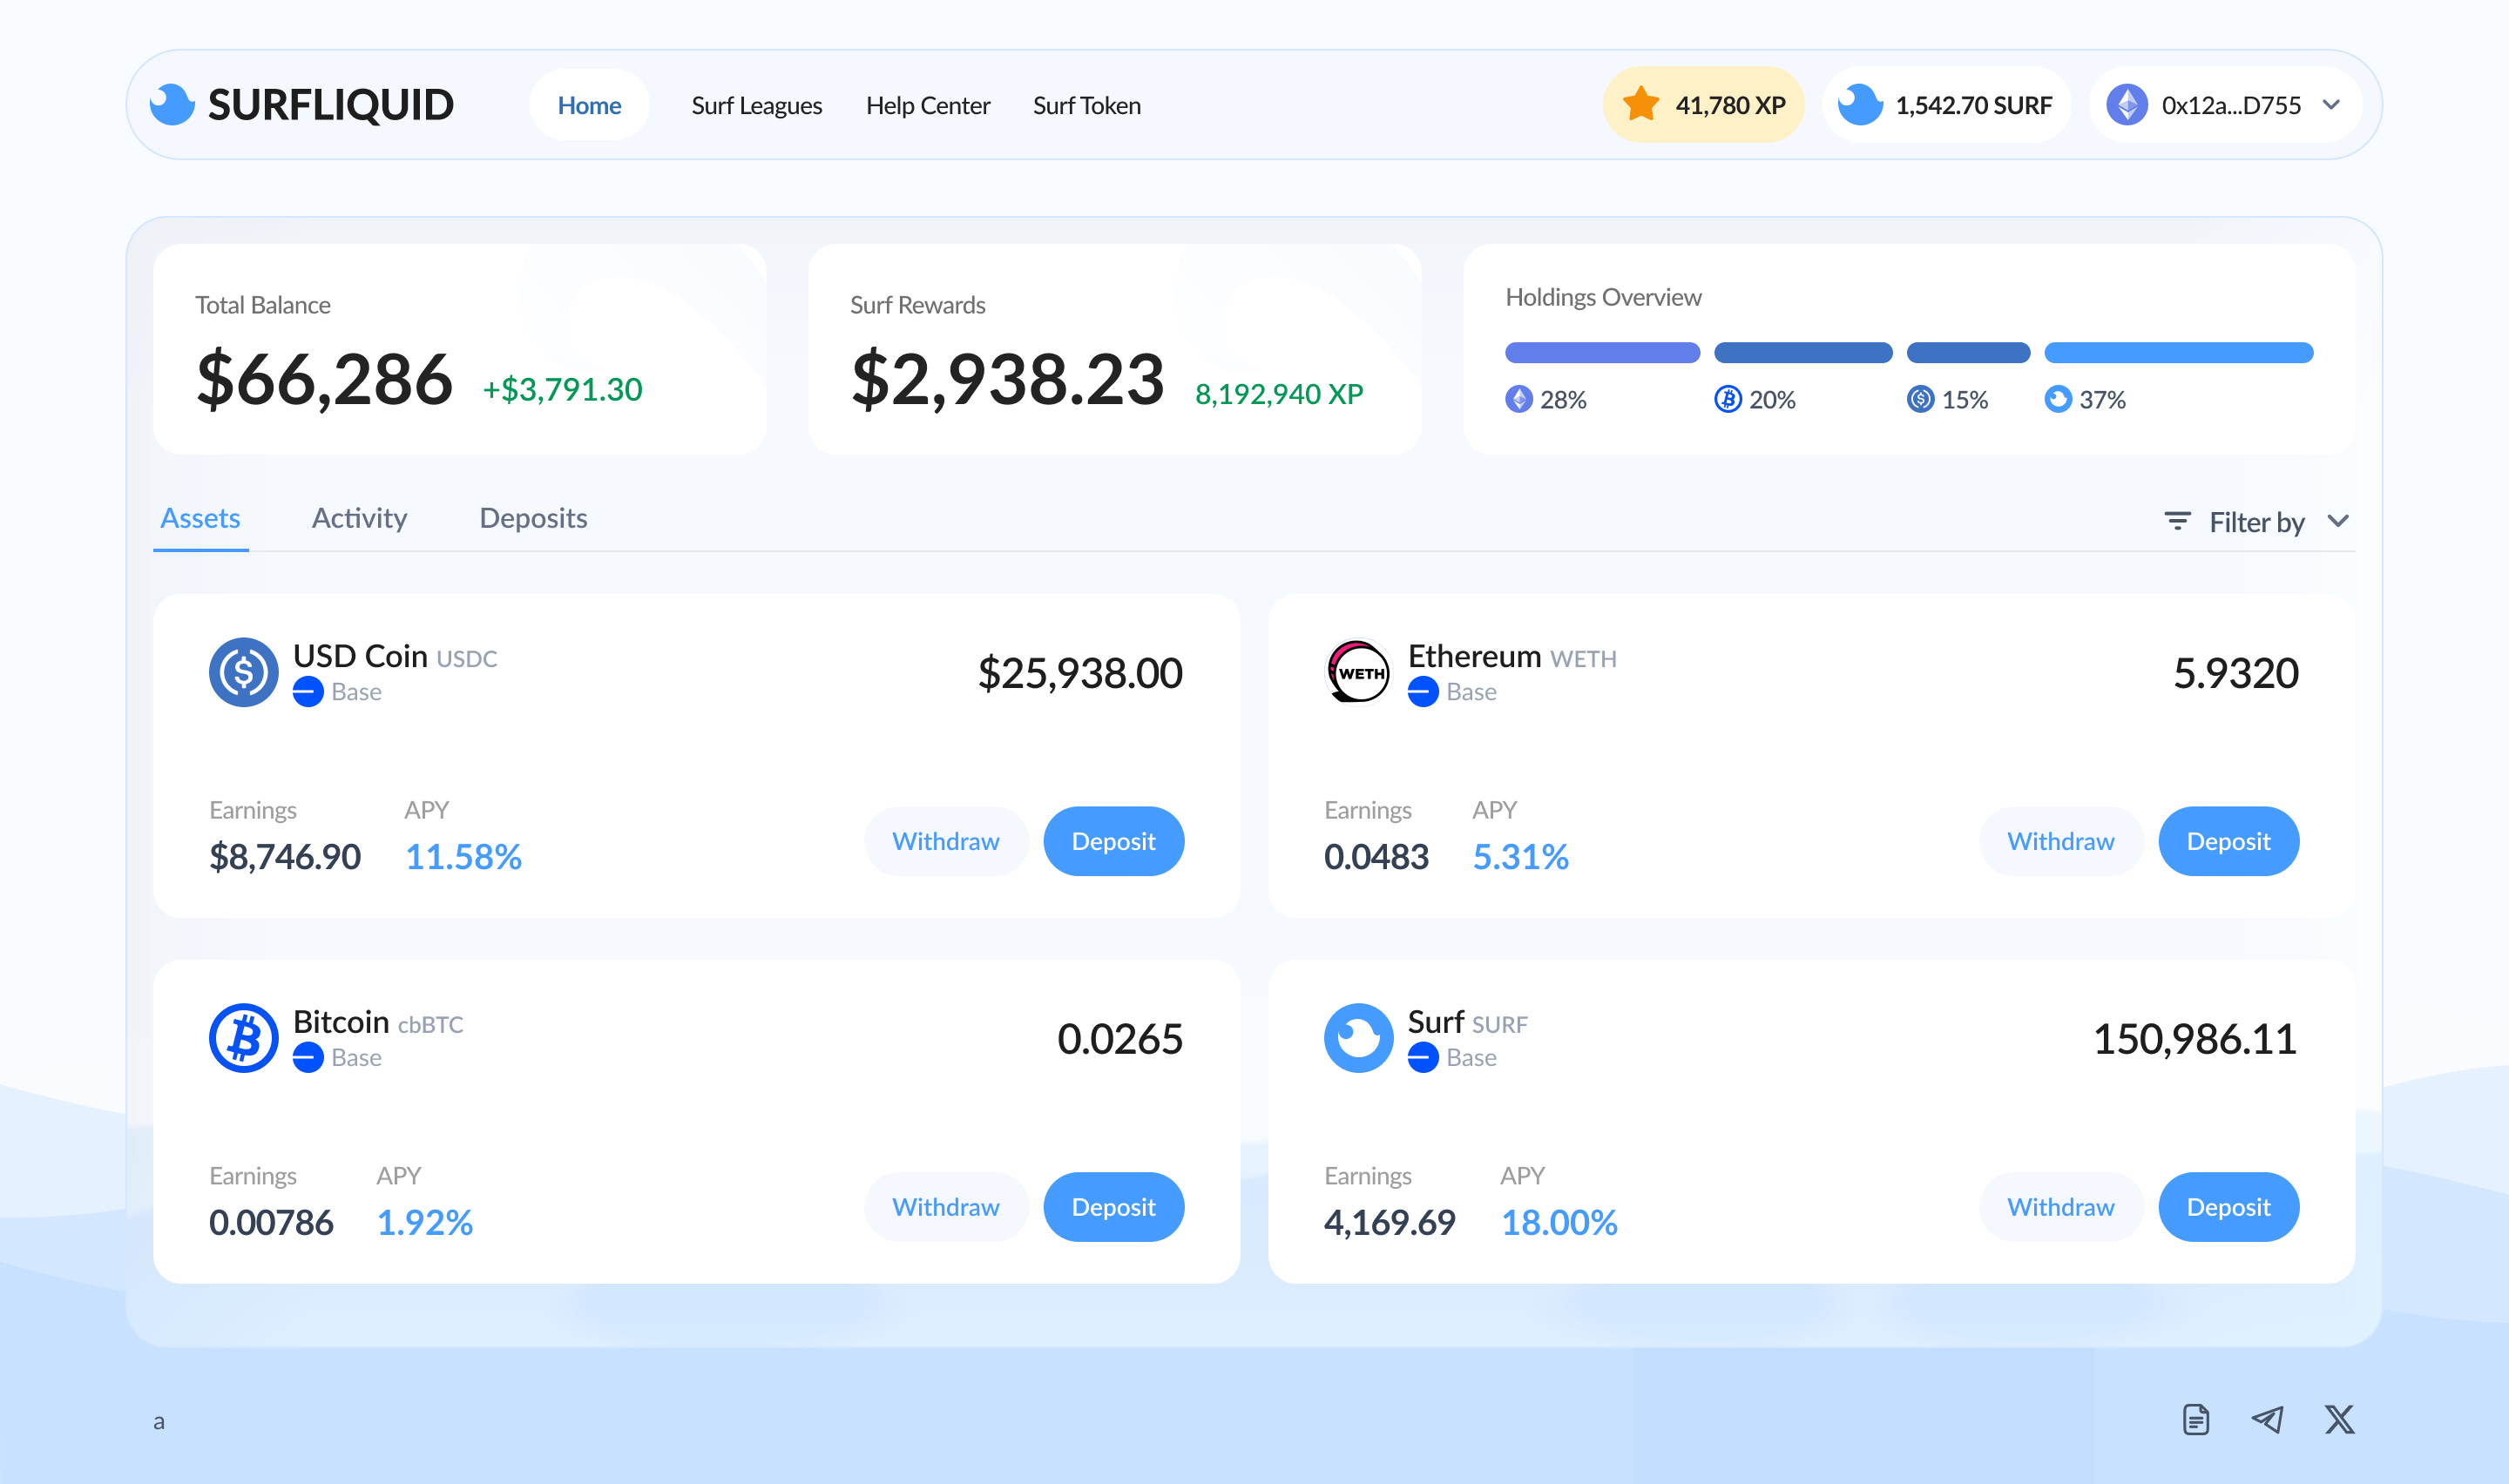Switch to the Activity tab

tap(359, 518)
